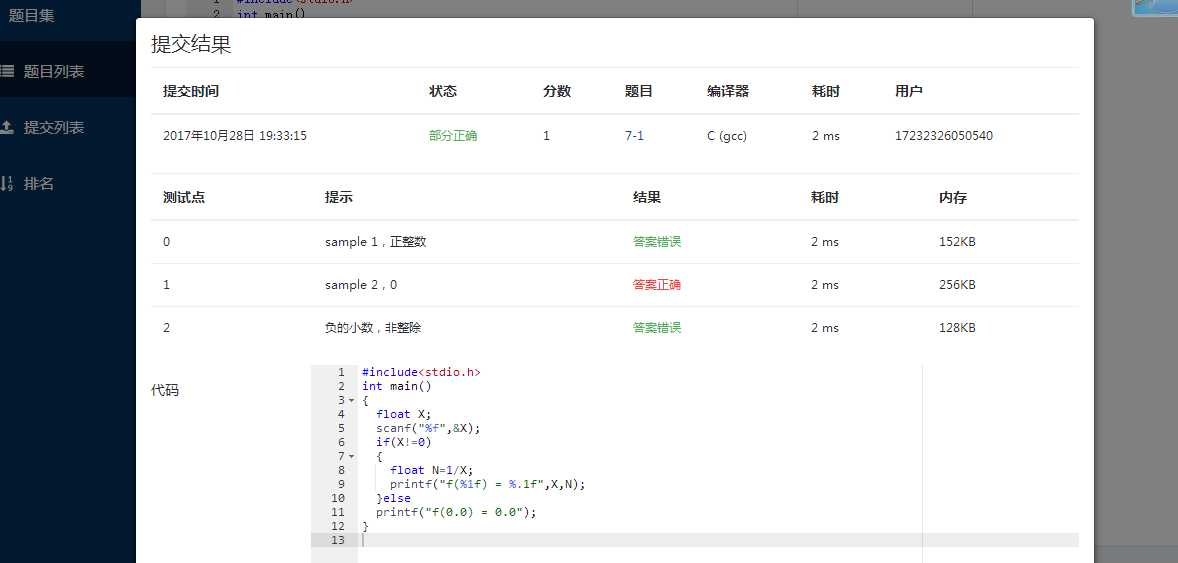The height and width of the screenshot is (563, 1178).
Task: Click the 提交结果 dialog title
Action: [191, 44]
